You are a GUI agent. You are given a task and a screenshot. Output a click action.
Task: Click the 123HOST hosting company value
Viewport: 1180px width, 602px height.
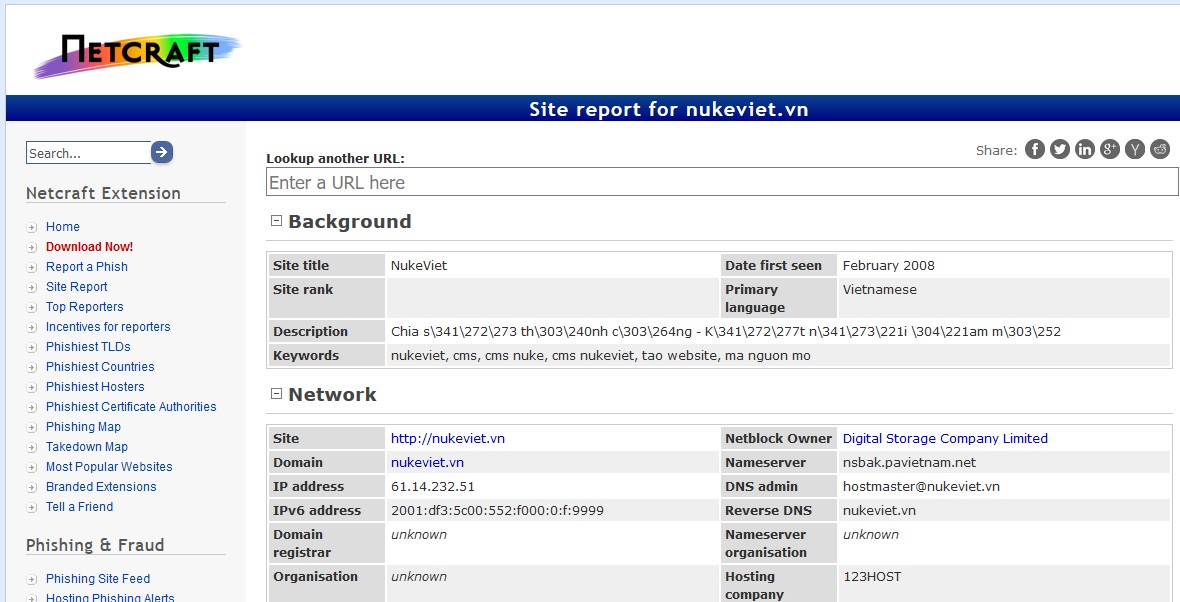(871, 576)
